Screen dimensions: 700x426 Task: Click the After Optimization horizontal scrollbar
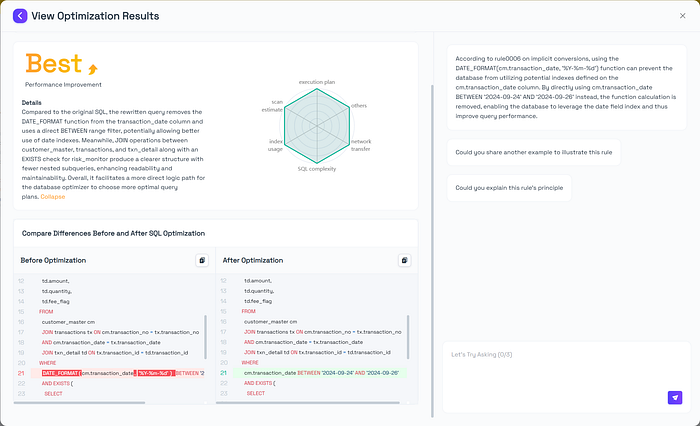coord(308,403)
